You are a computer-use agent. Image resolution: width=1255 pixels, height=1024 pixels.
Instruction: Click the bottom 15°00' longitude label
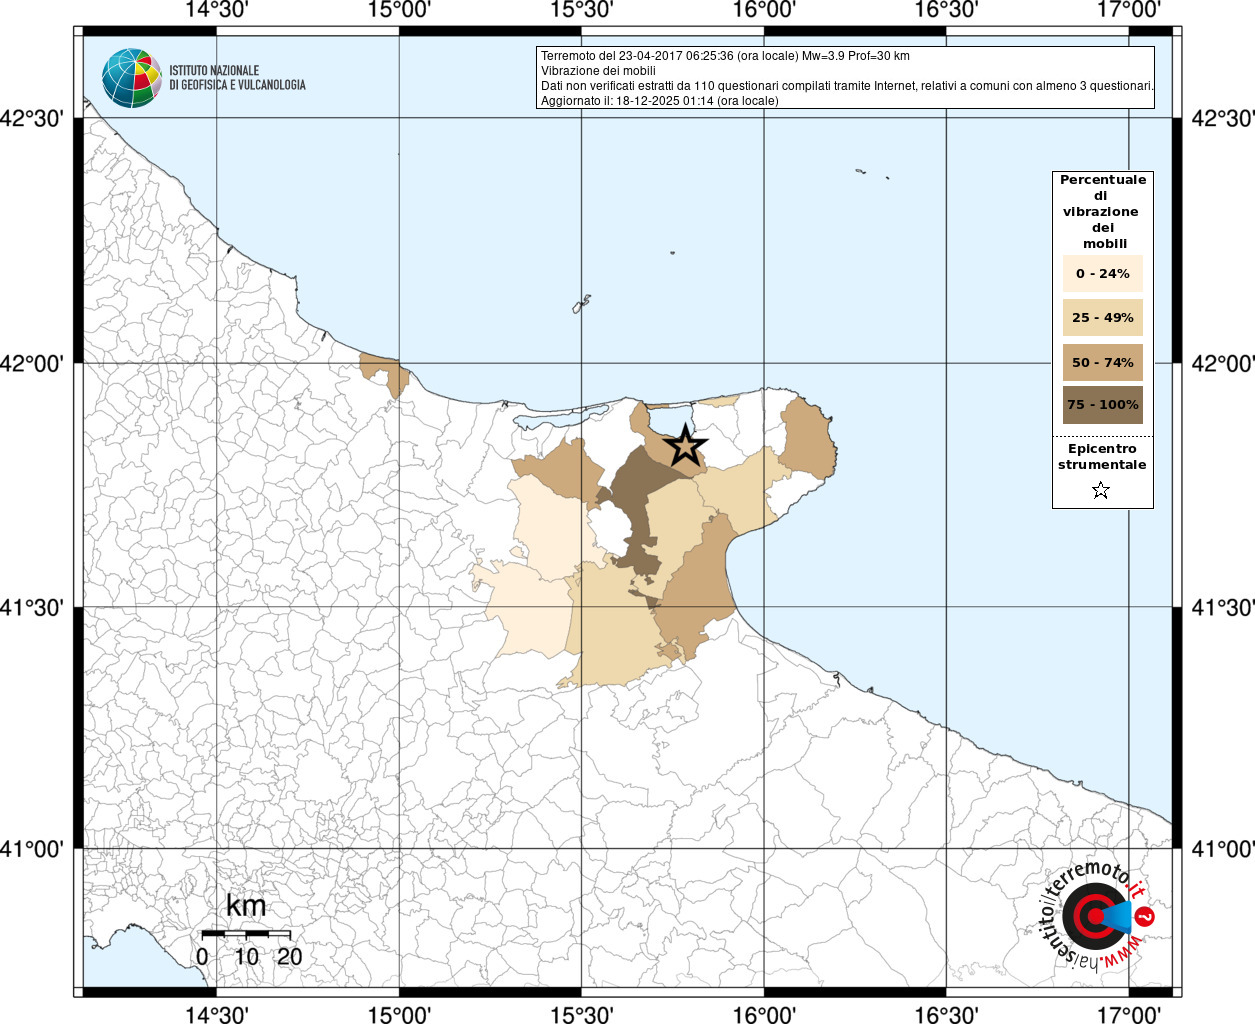point(399,1014)
